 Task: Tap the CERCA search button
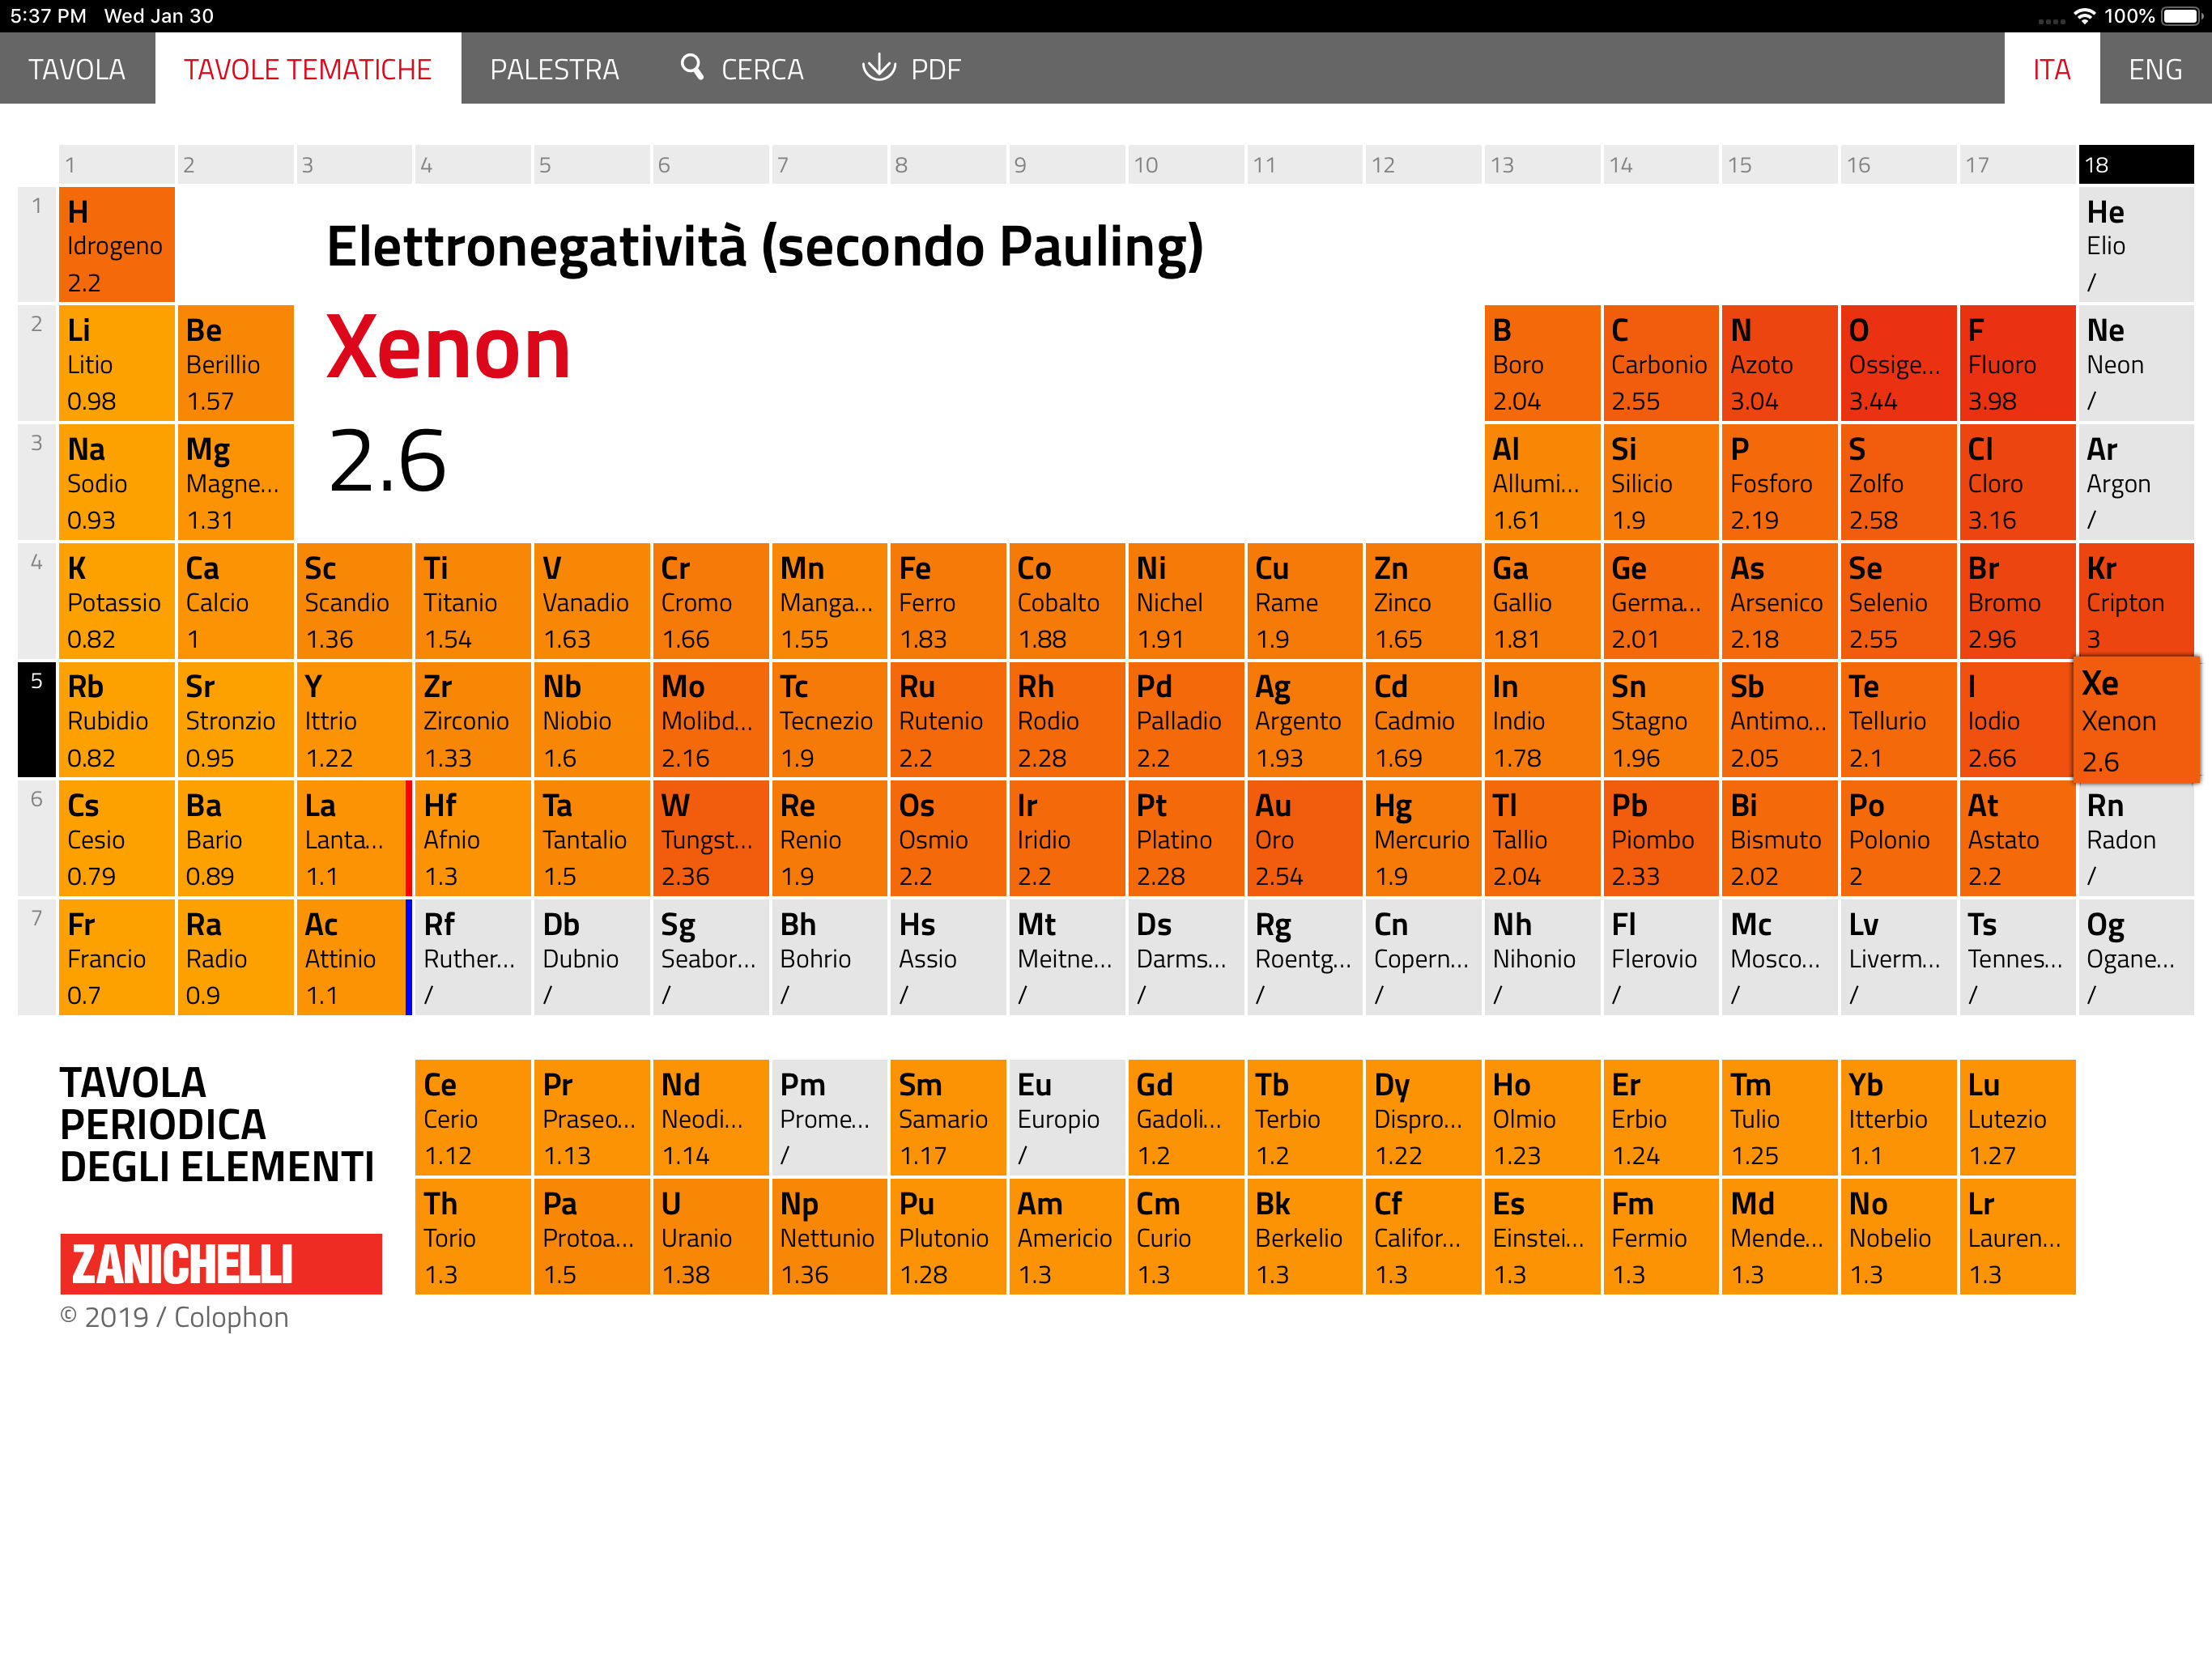761,69
